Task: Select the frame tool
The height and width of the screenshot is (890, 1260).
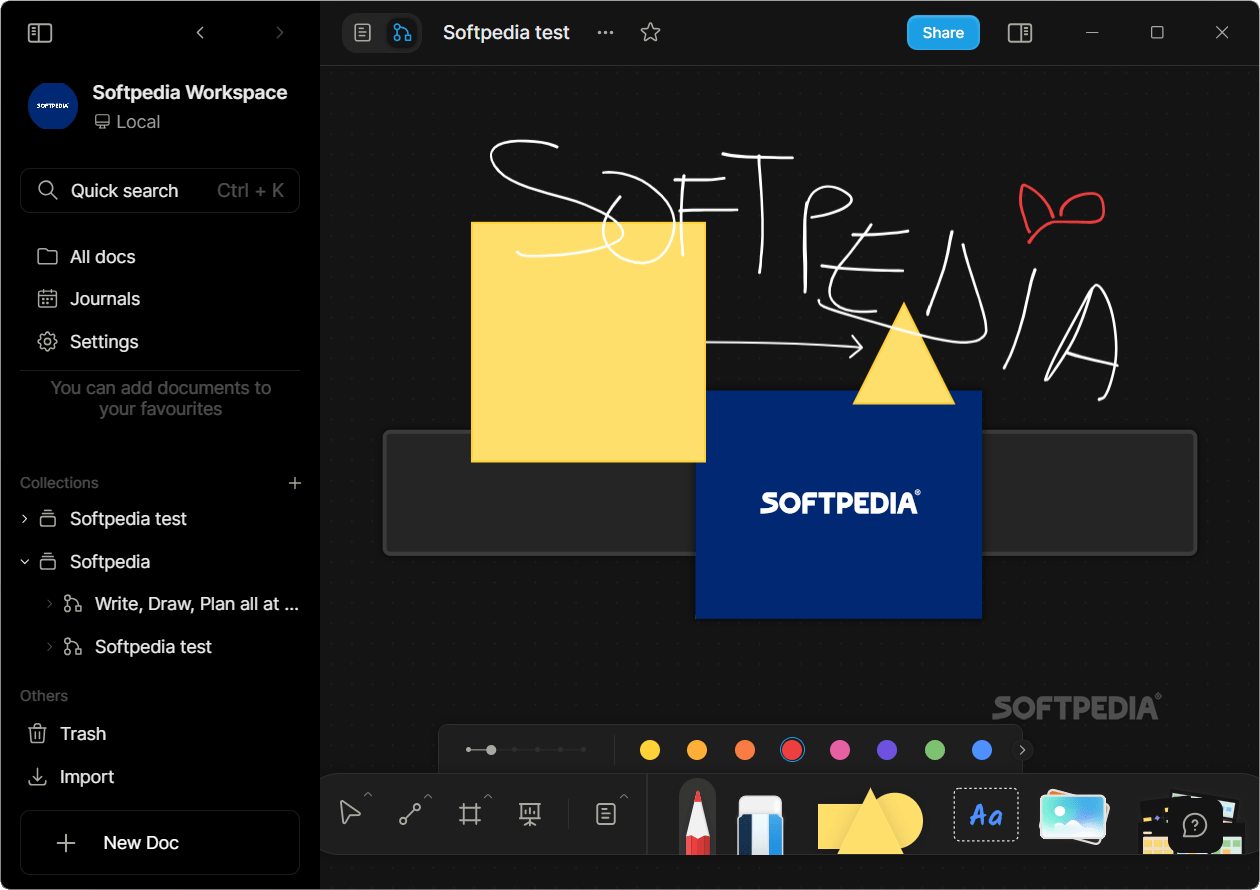Action: click(x=470, y=814)
